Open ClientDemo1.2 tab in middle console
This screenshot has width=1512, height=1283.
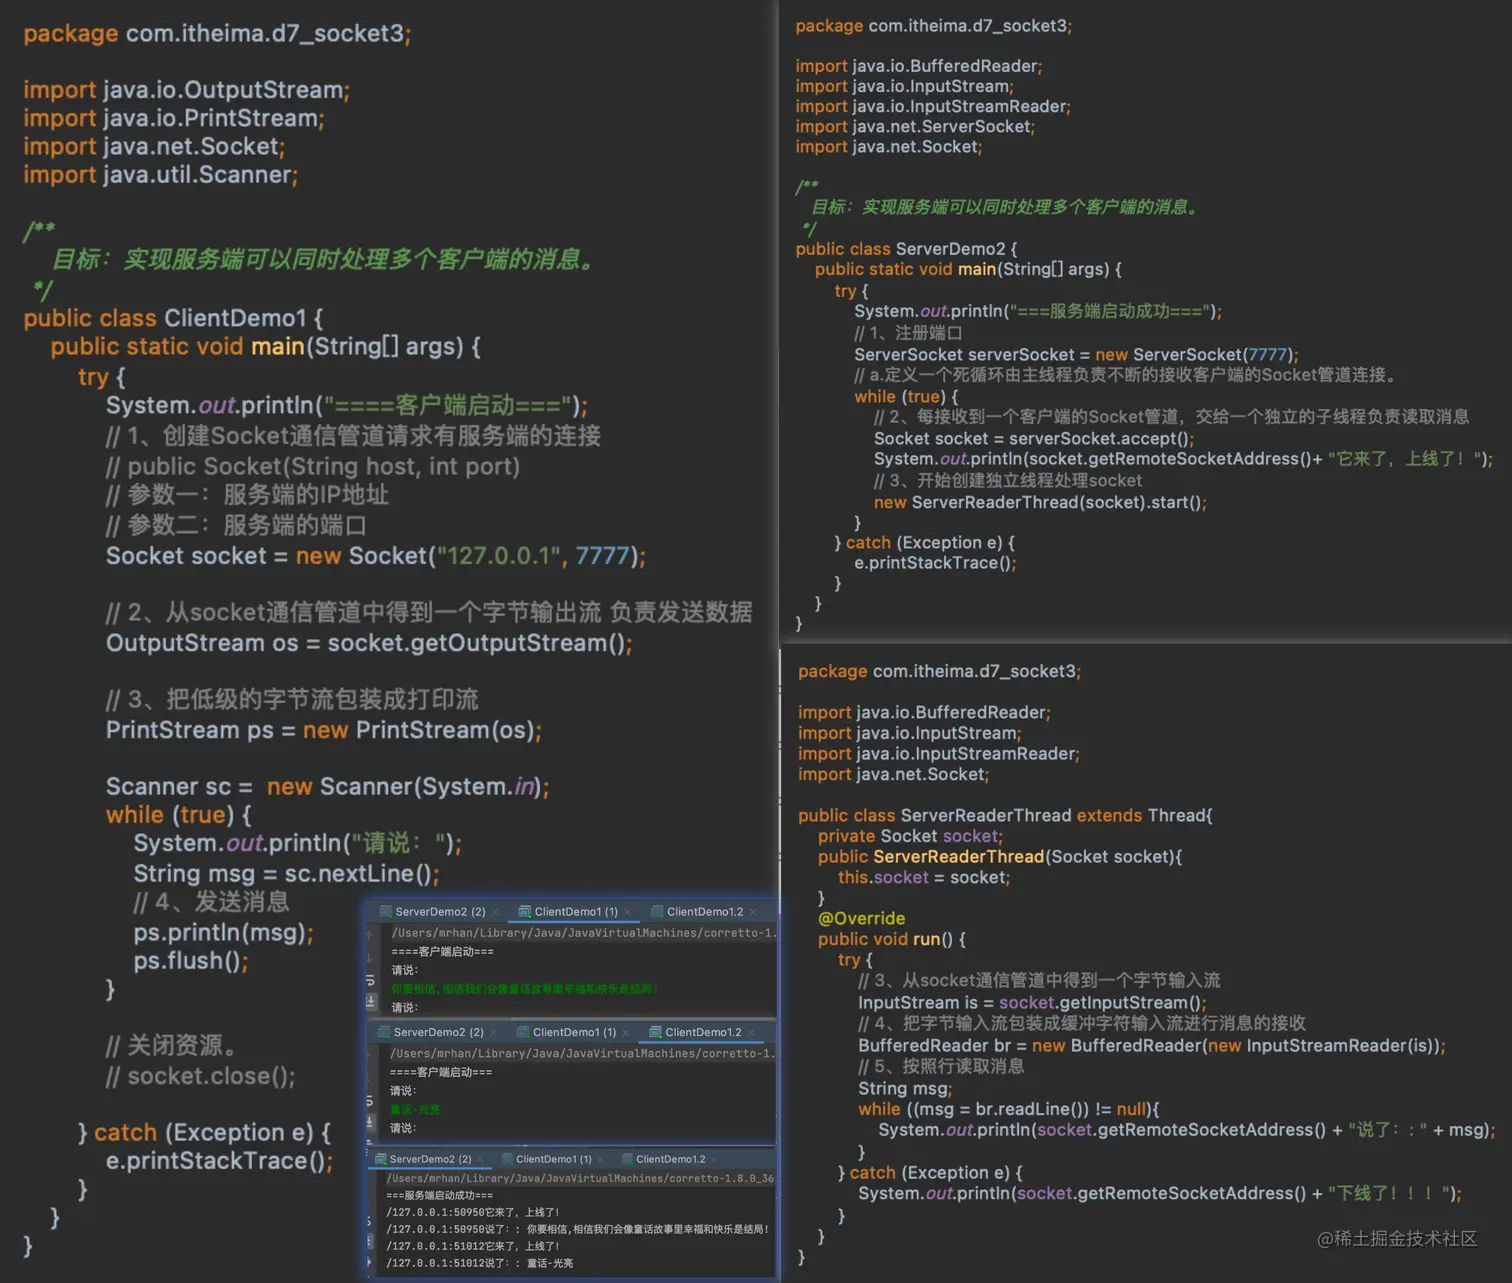coord(703,1032)
